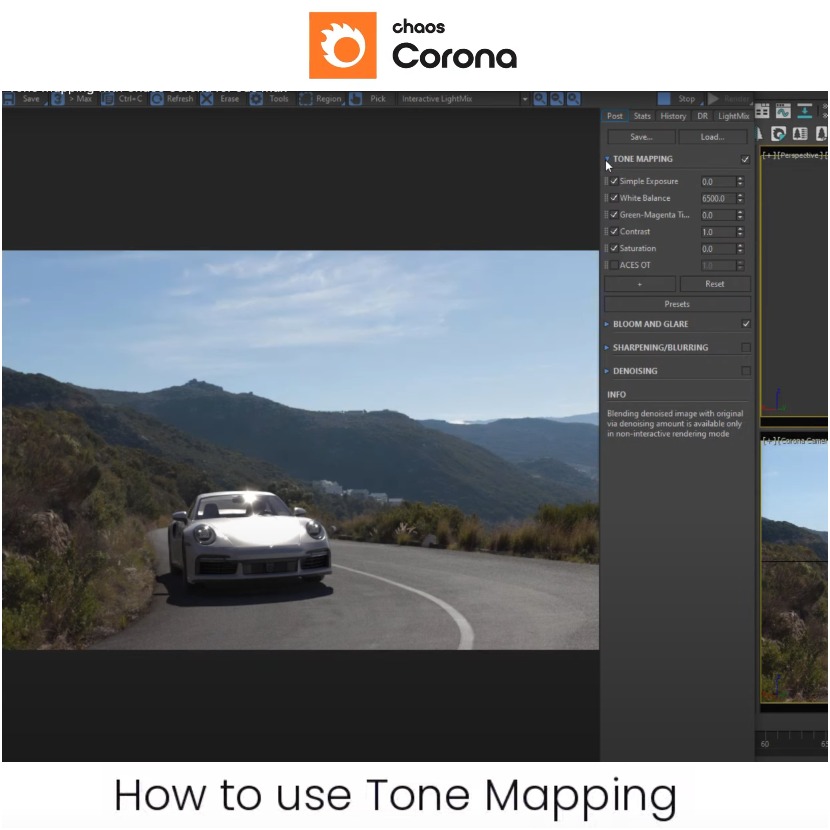
Task: Toggle the Tone Mapping section checkbox
Action: click(745, 159)
